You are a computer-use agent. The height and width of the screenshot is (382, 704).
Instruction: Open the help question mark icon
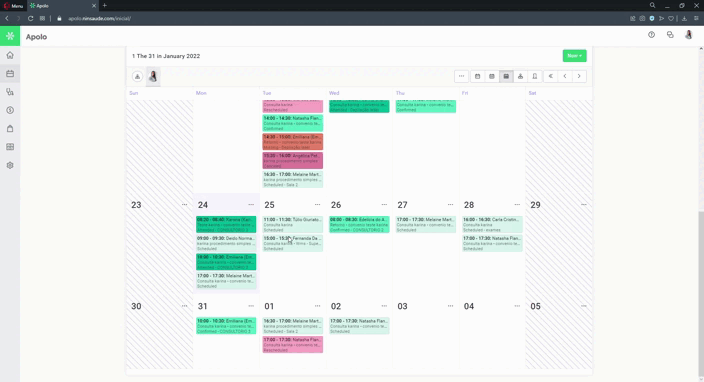[x=651, y=35]
